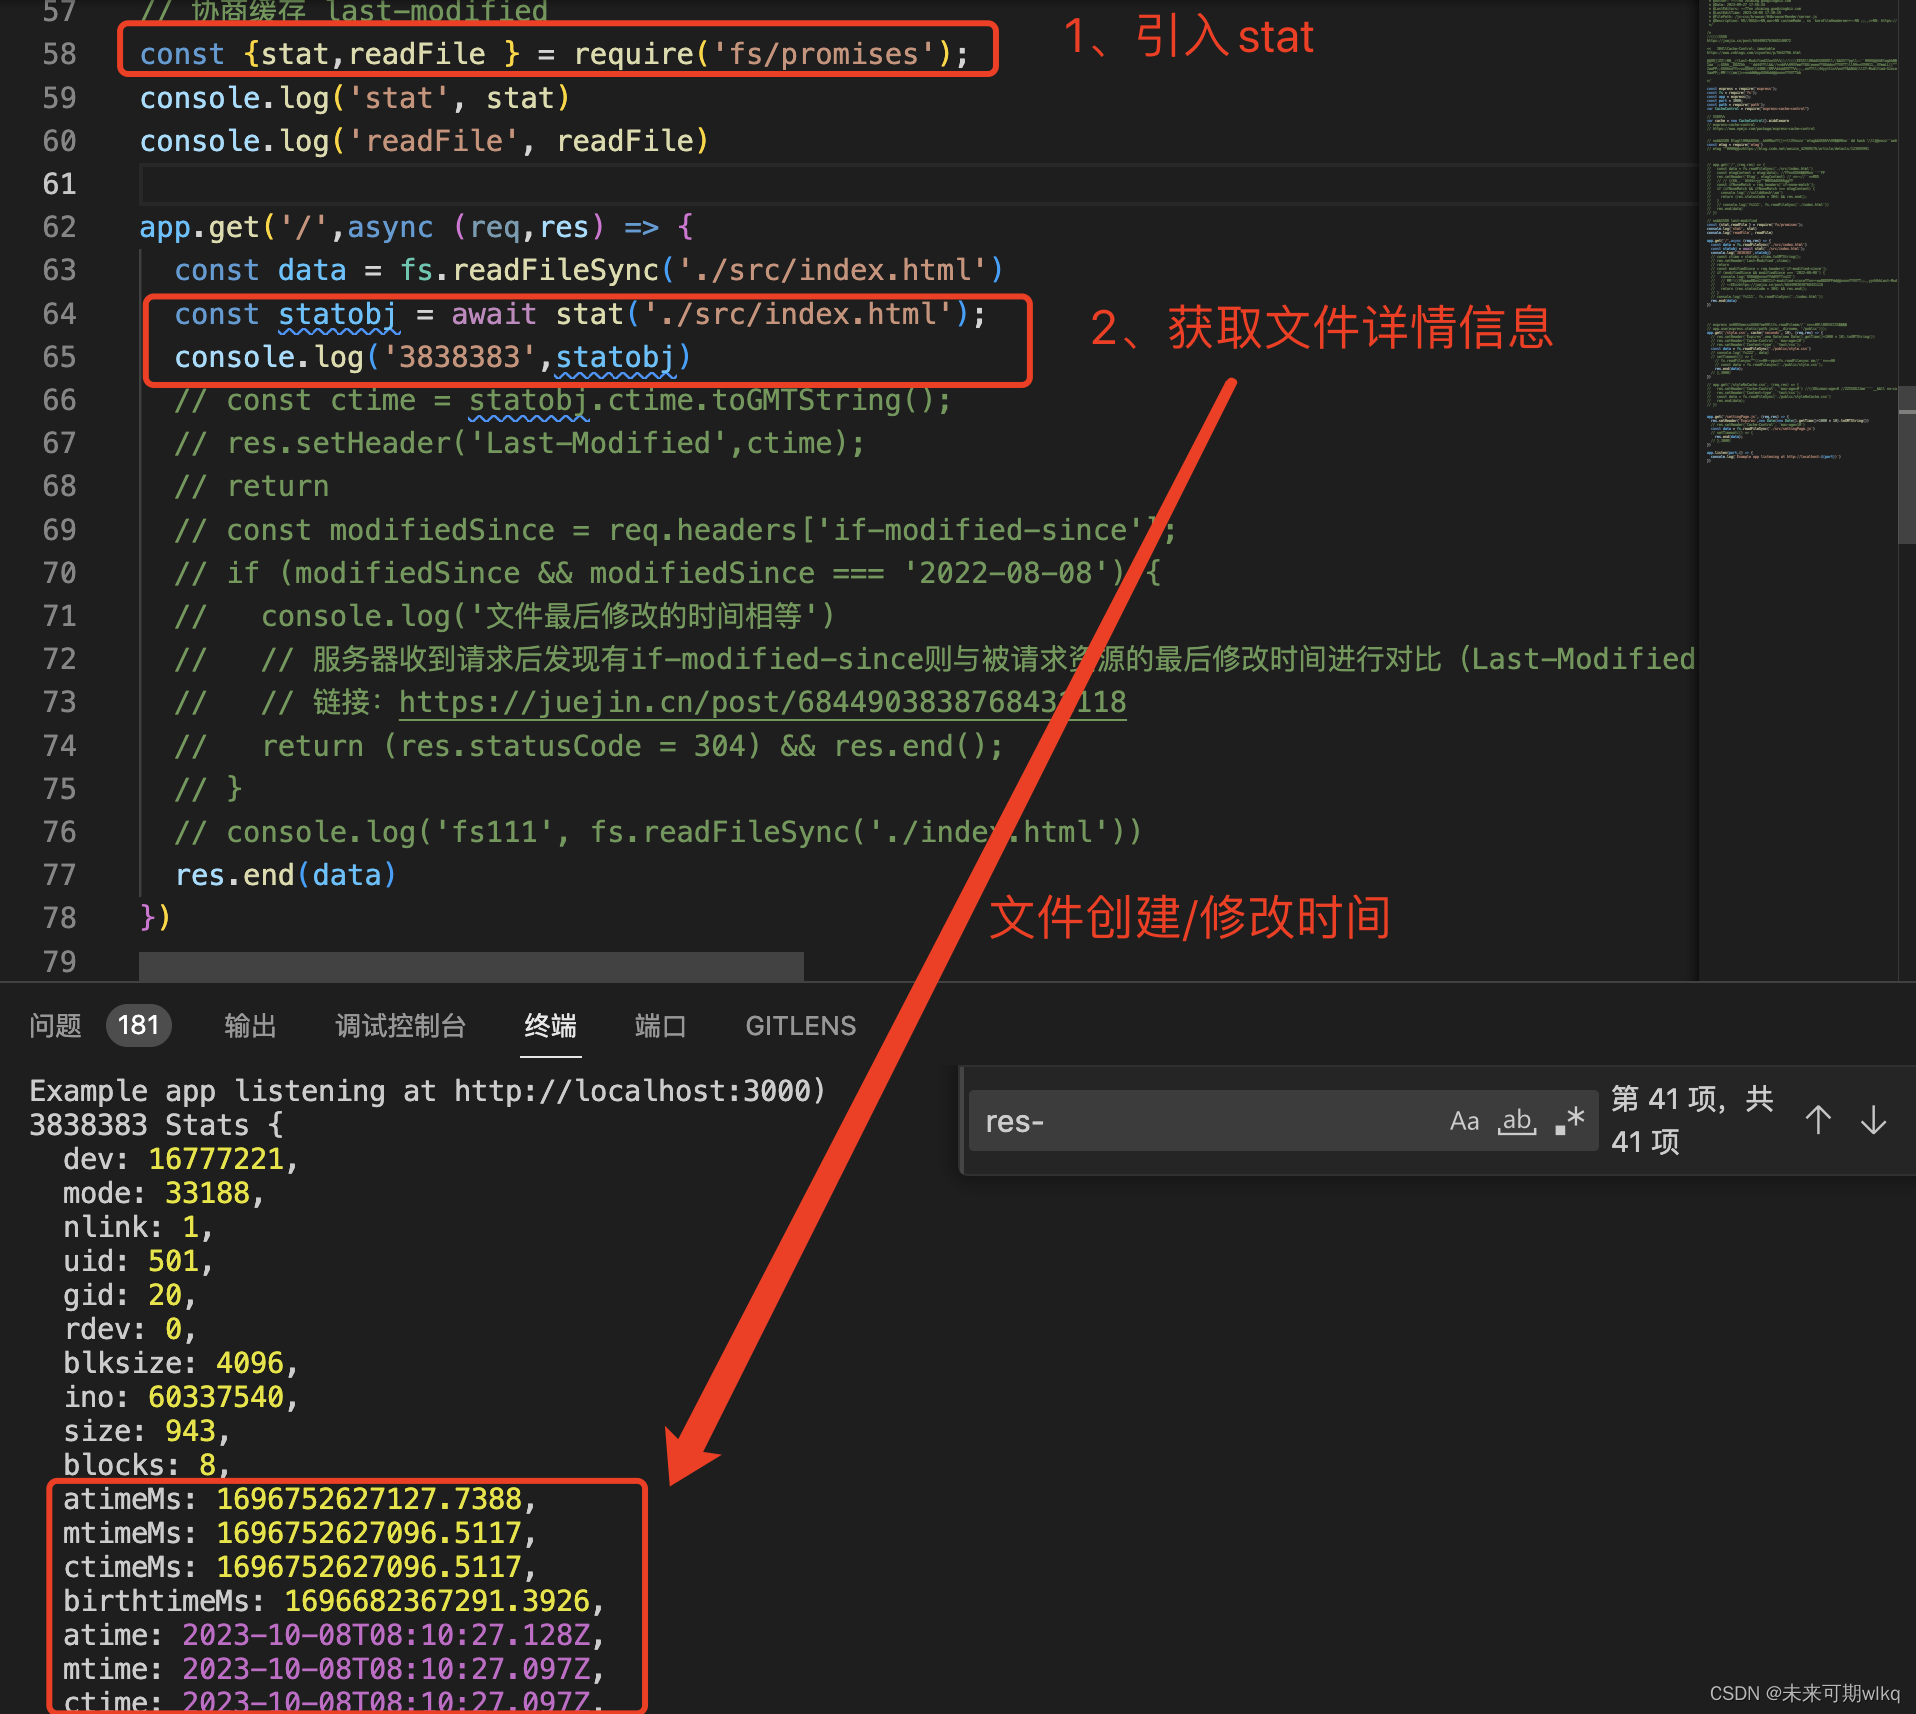
Task: Click 'fs/promises' string on line 58
Action: [824, 54]
